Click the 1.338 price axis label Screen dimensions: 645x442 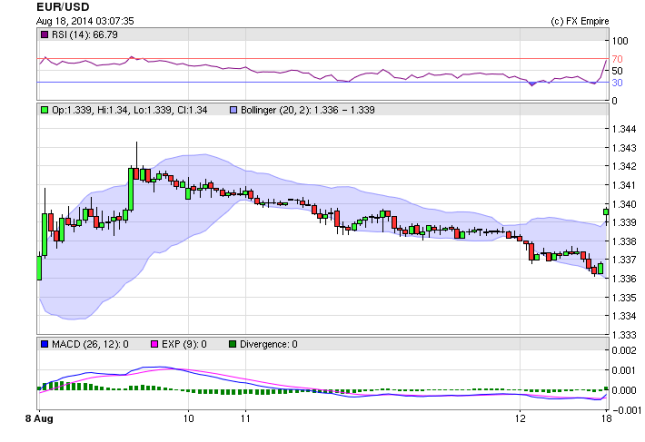[x=624, y=241]
